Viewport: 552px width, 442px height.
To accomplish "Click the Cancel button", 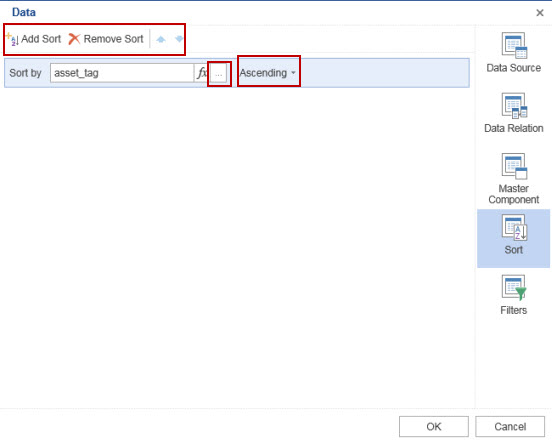I will (510, 427).
